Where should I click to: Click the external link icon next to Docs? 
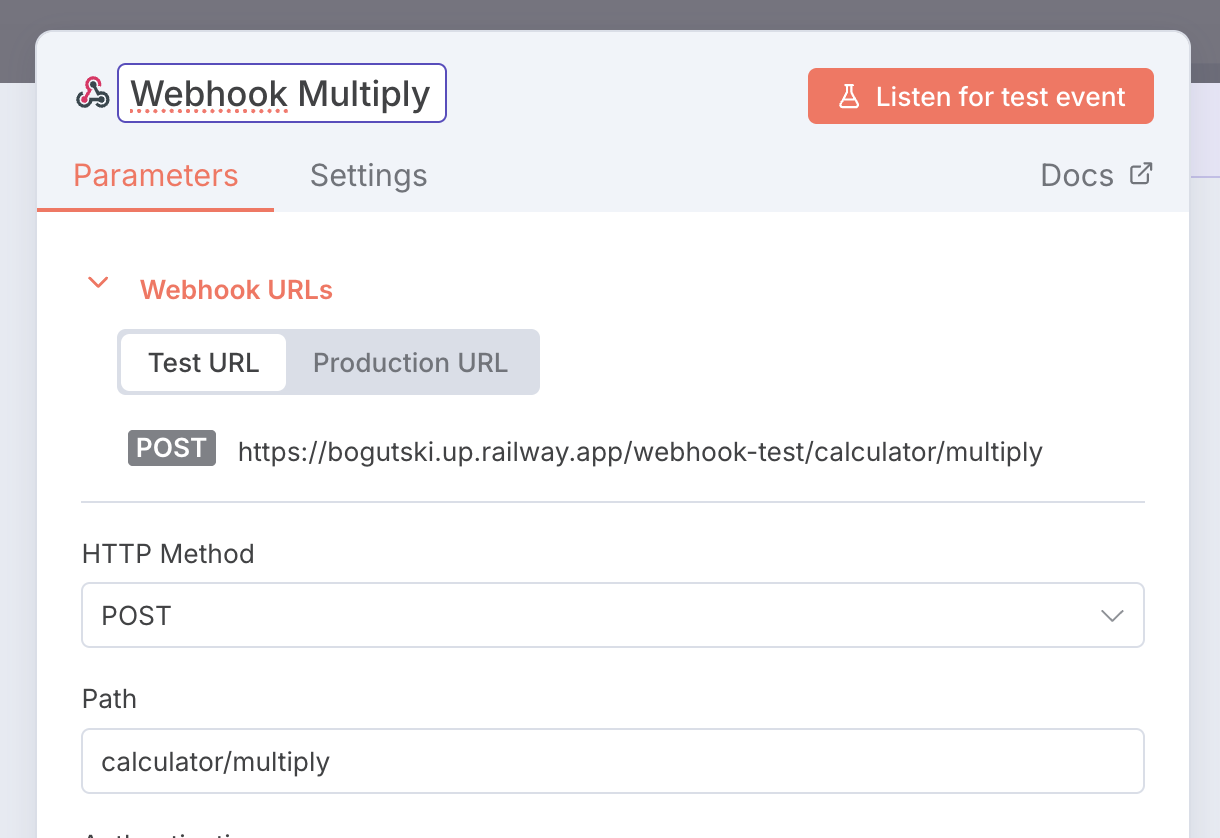pos(1140,174)
